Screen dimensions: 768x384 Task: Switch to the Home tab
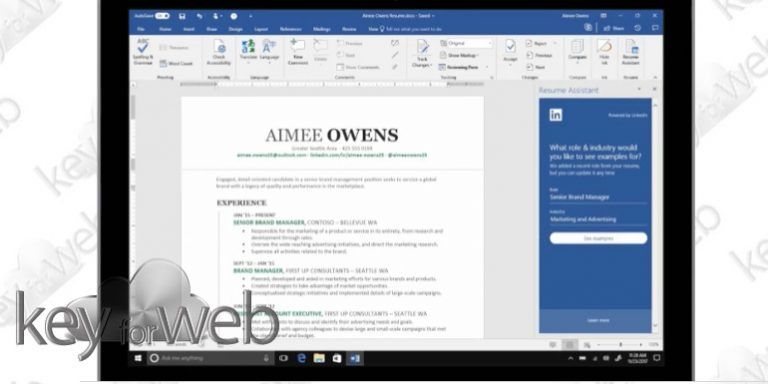165,29
